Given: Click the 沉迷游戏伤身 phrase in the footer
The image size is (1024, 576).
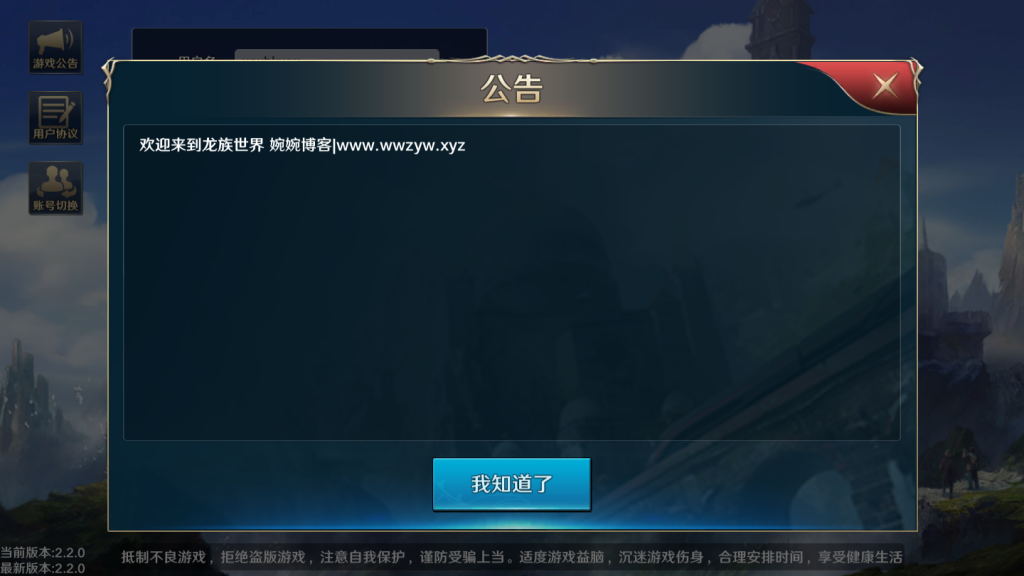Looking at the screenshot, I should [661, 557].
